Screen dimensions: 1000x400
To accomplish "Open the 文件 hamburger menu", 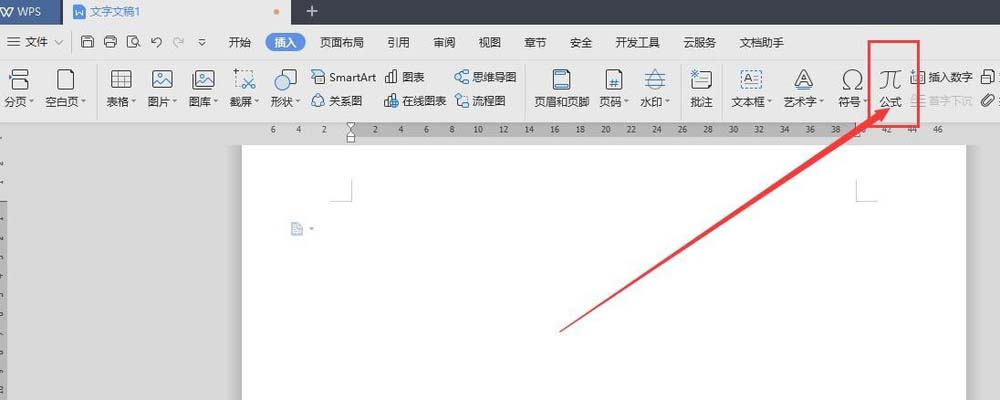I will coord(13,42).
